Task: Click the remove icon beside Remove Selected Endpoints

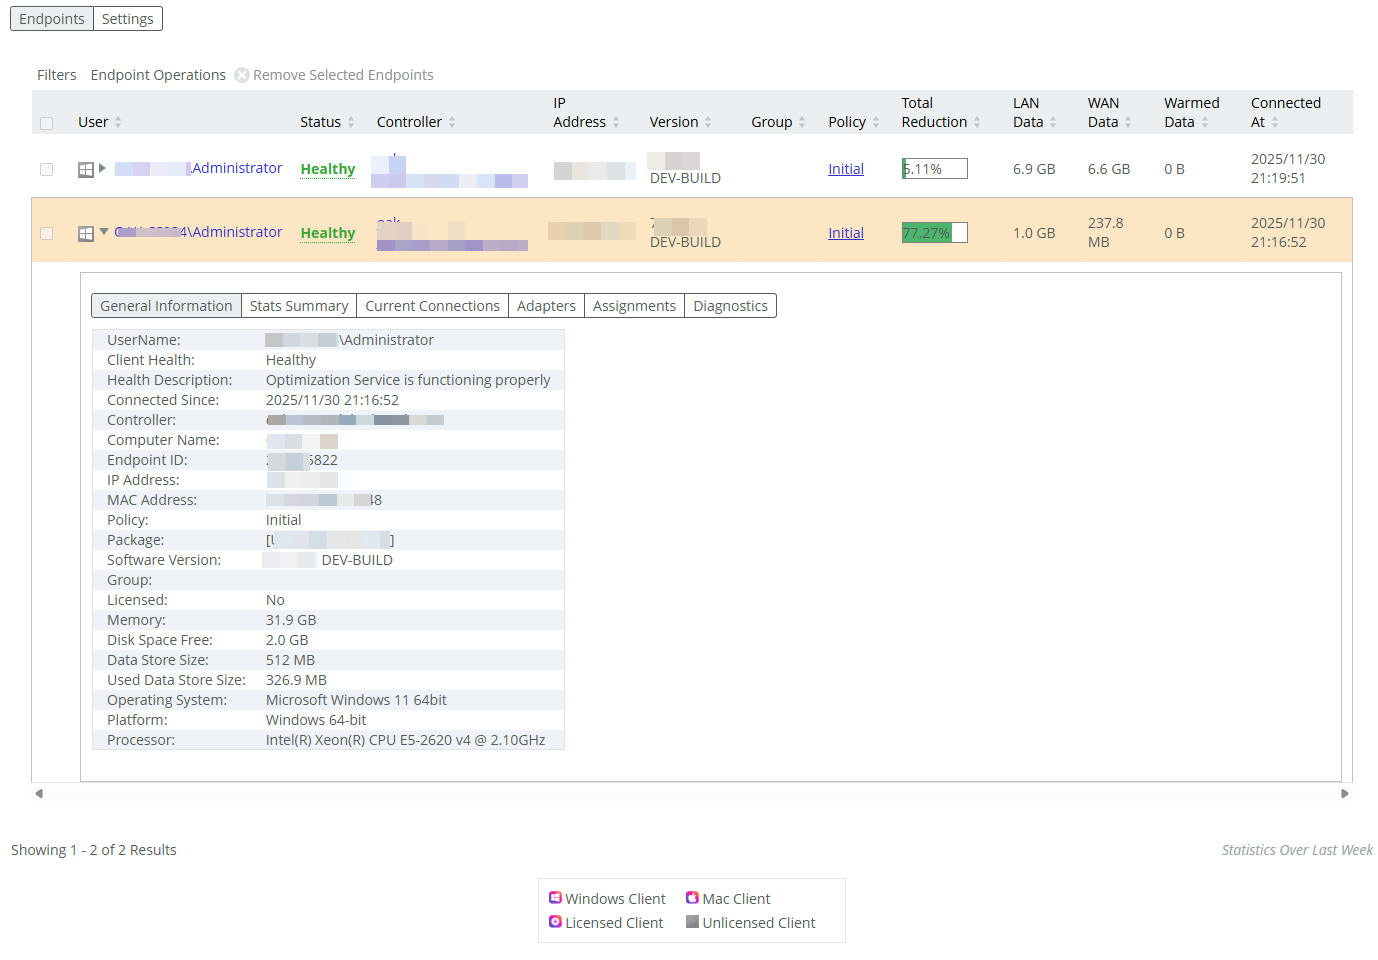Action: [242, 75]
